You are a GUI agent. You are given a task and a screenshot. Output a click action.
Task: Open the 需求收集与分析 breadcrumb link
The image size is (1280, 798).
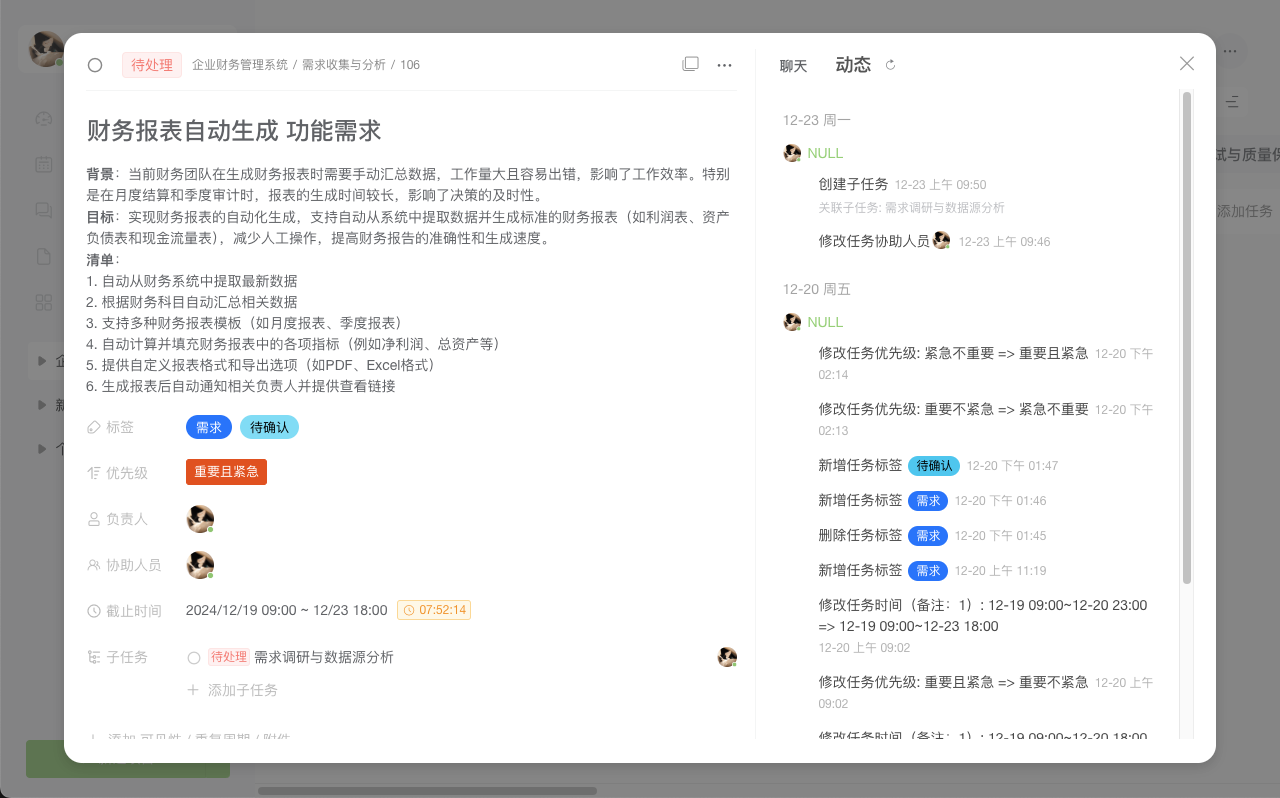[344, 65]
